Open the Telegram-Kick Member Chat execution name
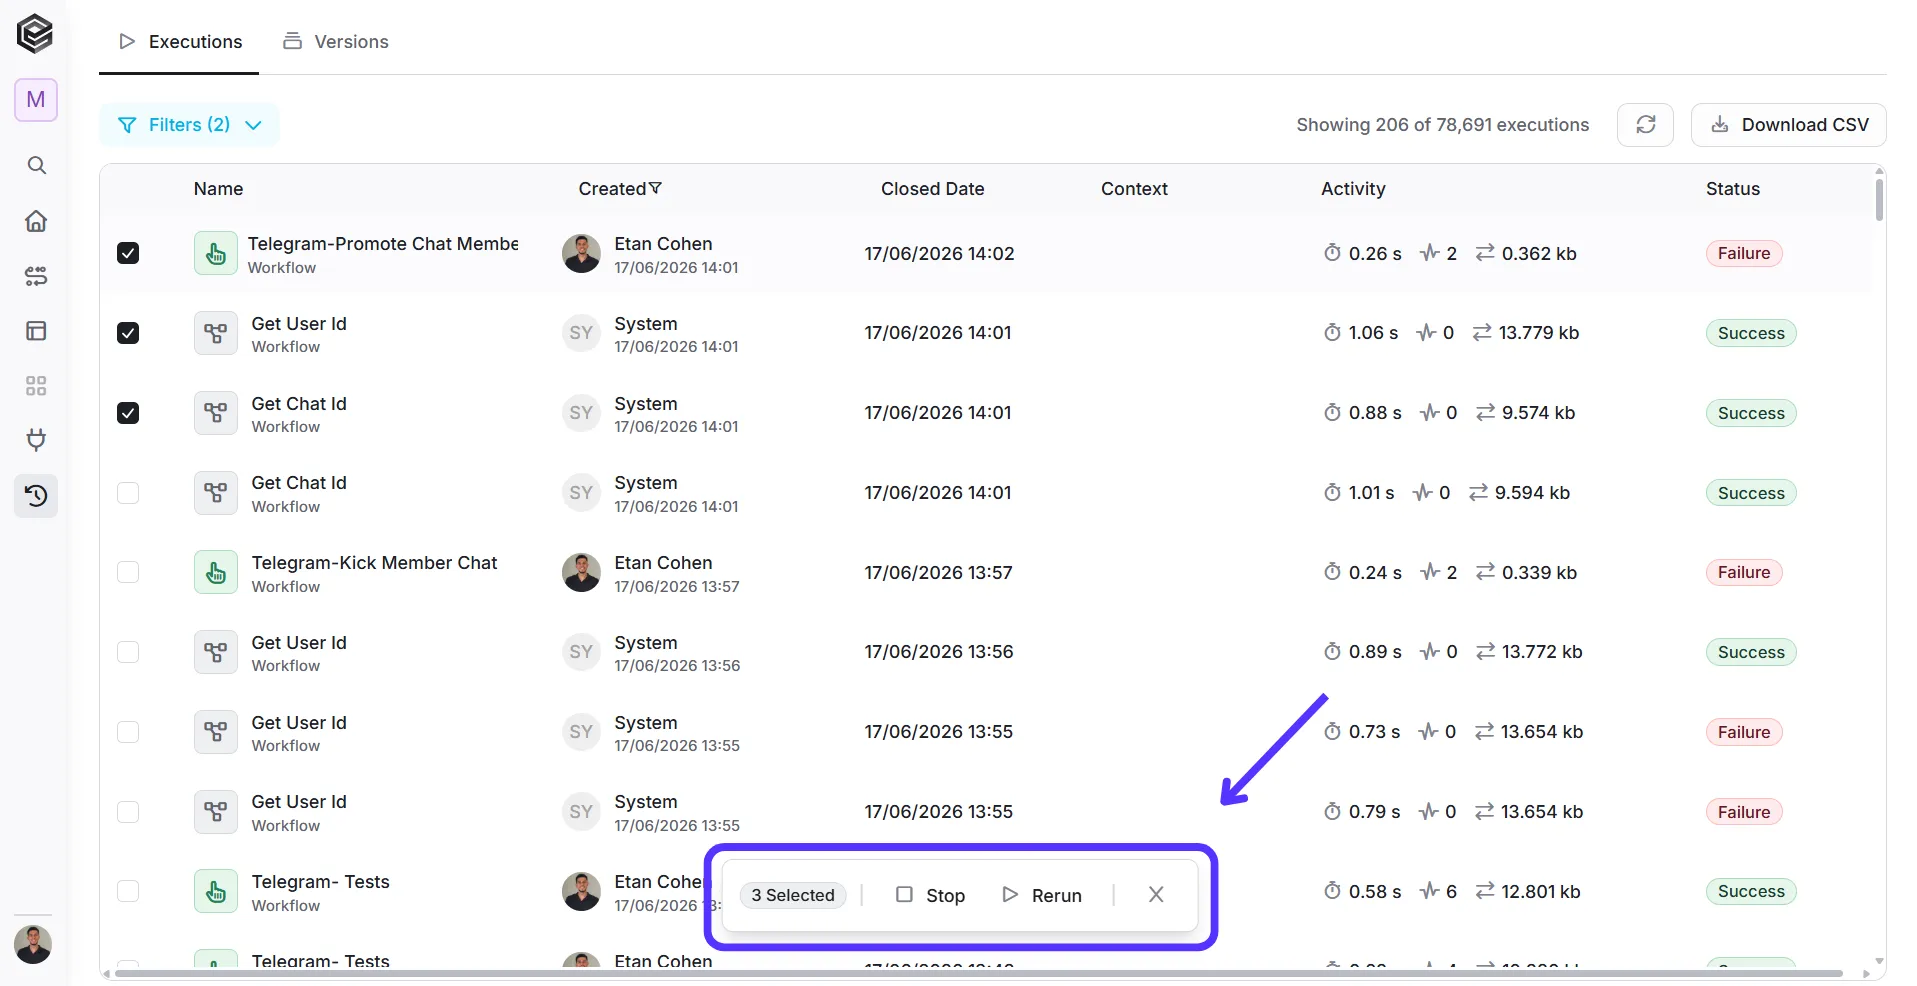The height and width of the screenshot is (986, 1917). click(374, 563)
